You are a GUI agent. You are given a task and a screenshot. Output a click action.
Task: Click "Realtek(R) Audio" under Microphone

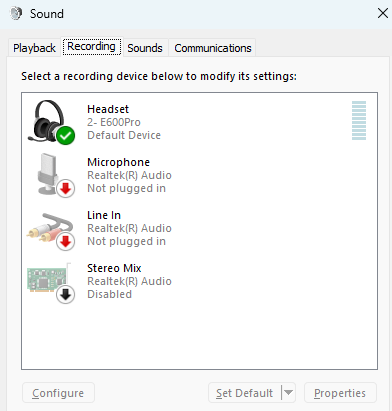(129, 175)
